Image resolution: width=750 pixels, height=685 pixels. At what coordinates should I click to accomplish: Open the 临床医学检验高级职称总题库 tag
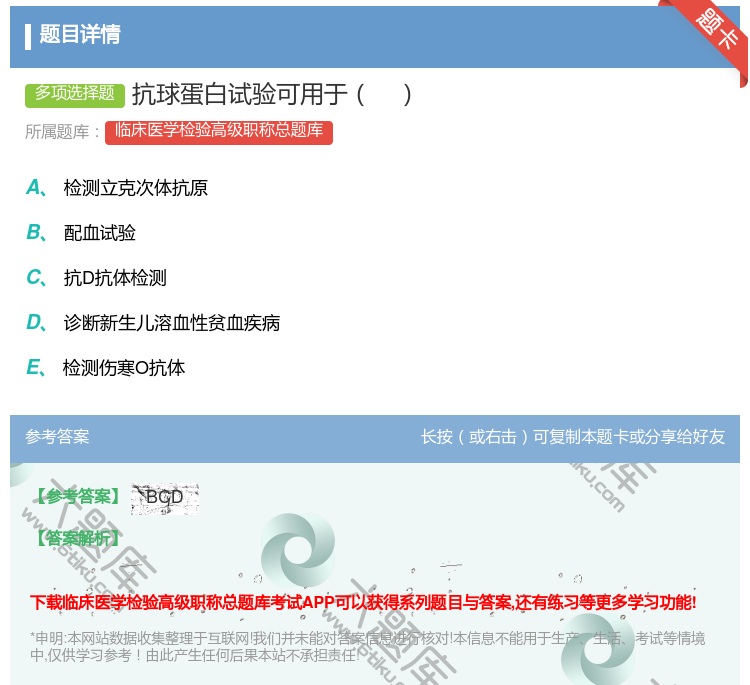[219, 132]
